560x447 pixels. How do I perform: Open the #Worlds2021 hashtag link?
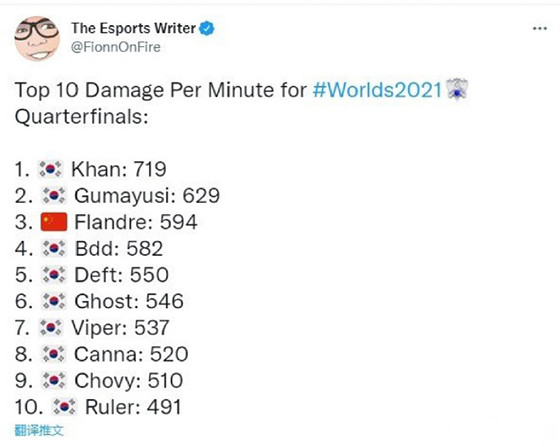click(378, 89)
